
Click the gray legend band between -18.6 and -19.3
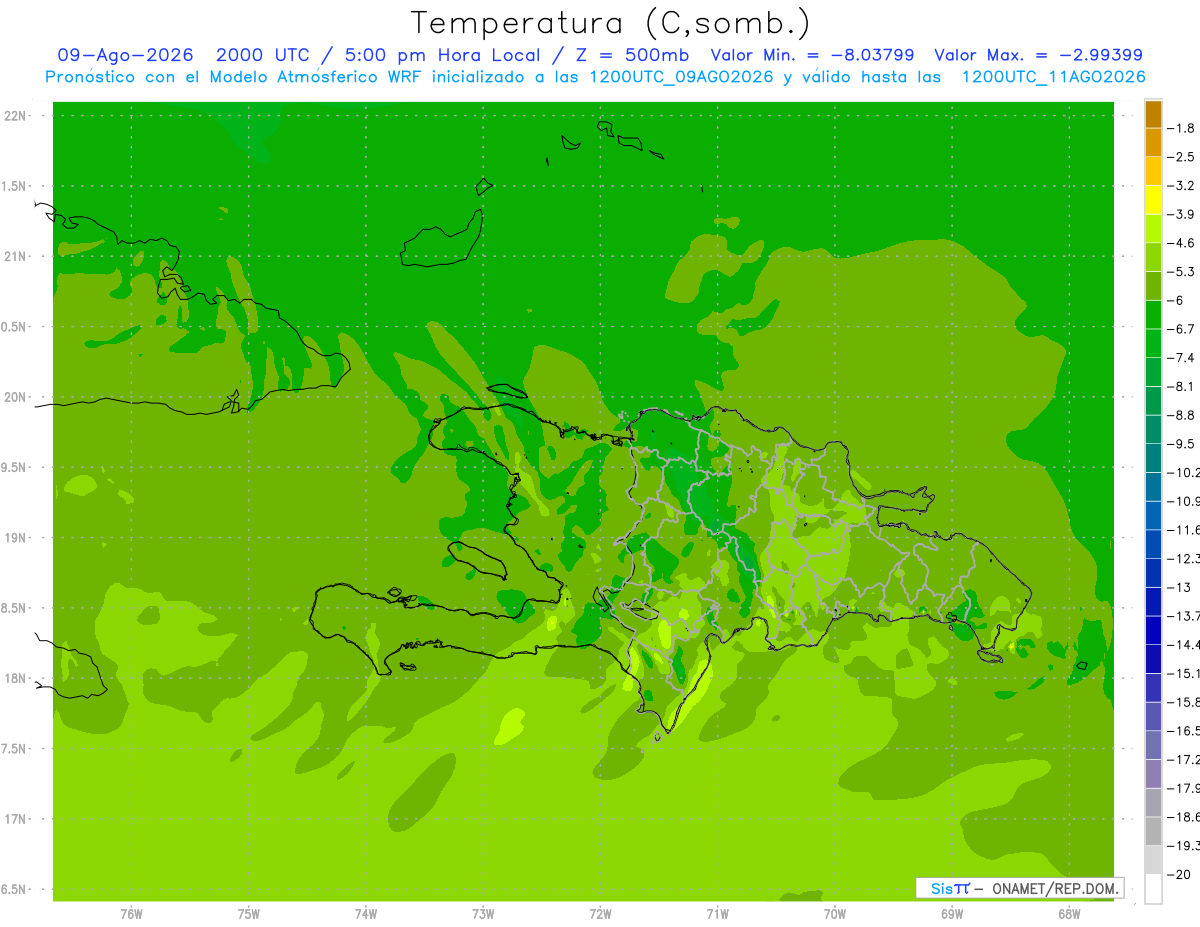point(1153,831)
